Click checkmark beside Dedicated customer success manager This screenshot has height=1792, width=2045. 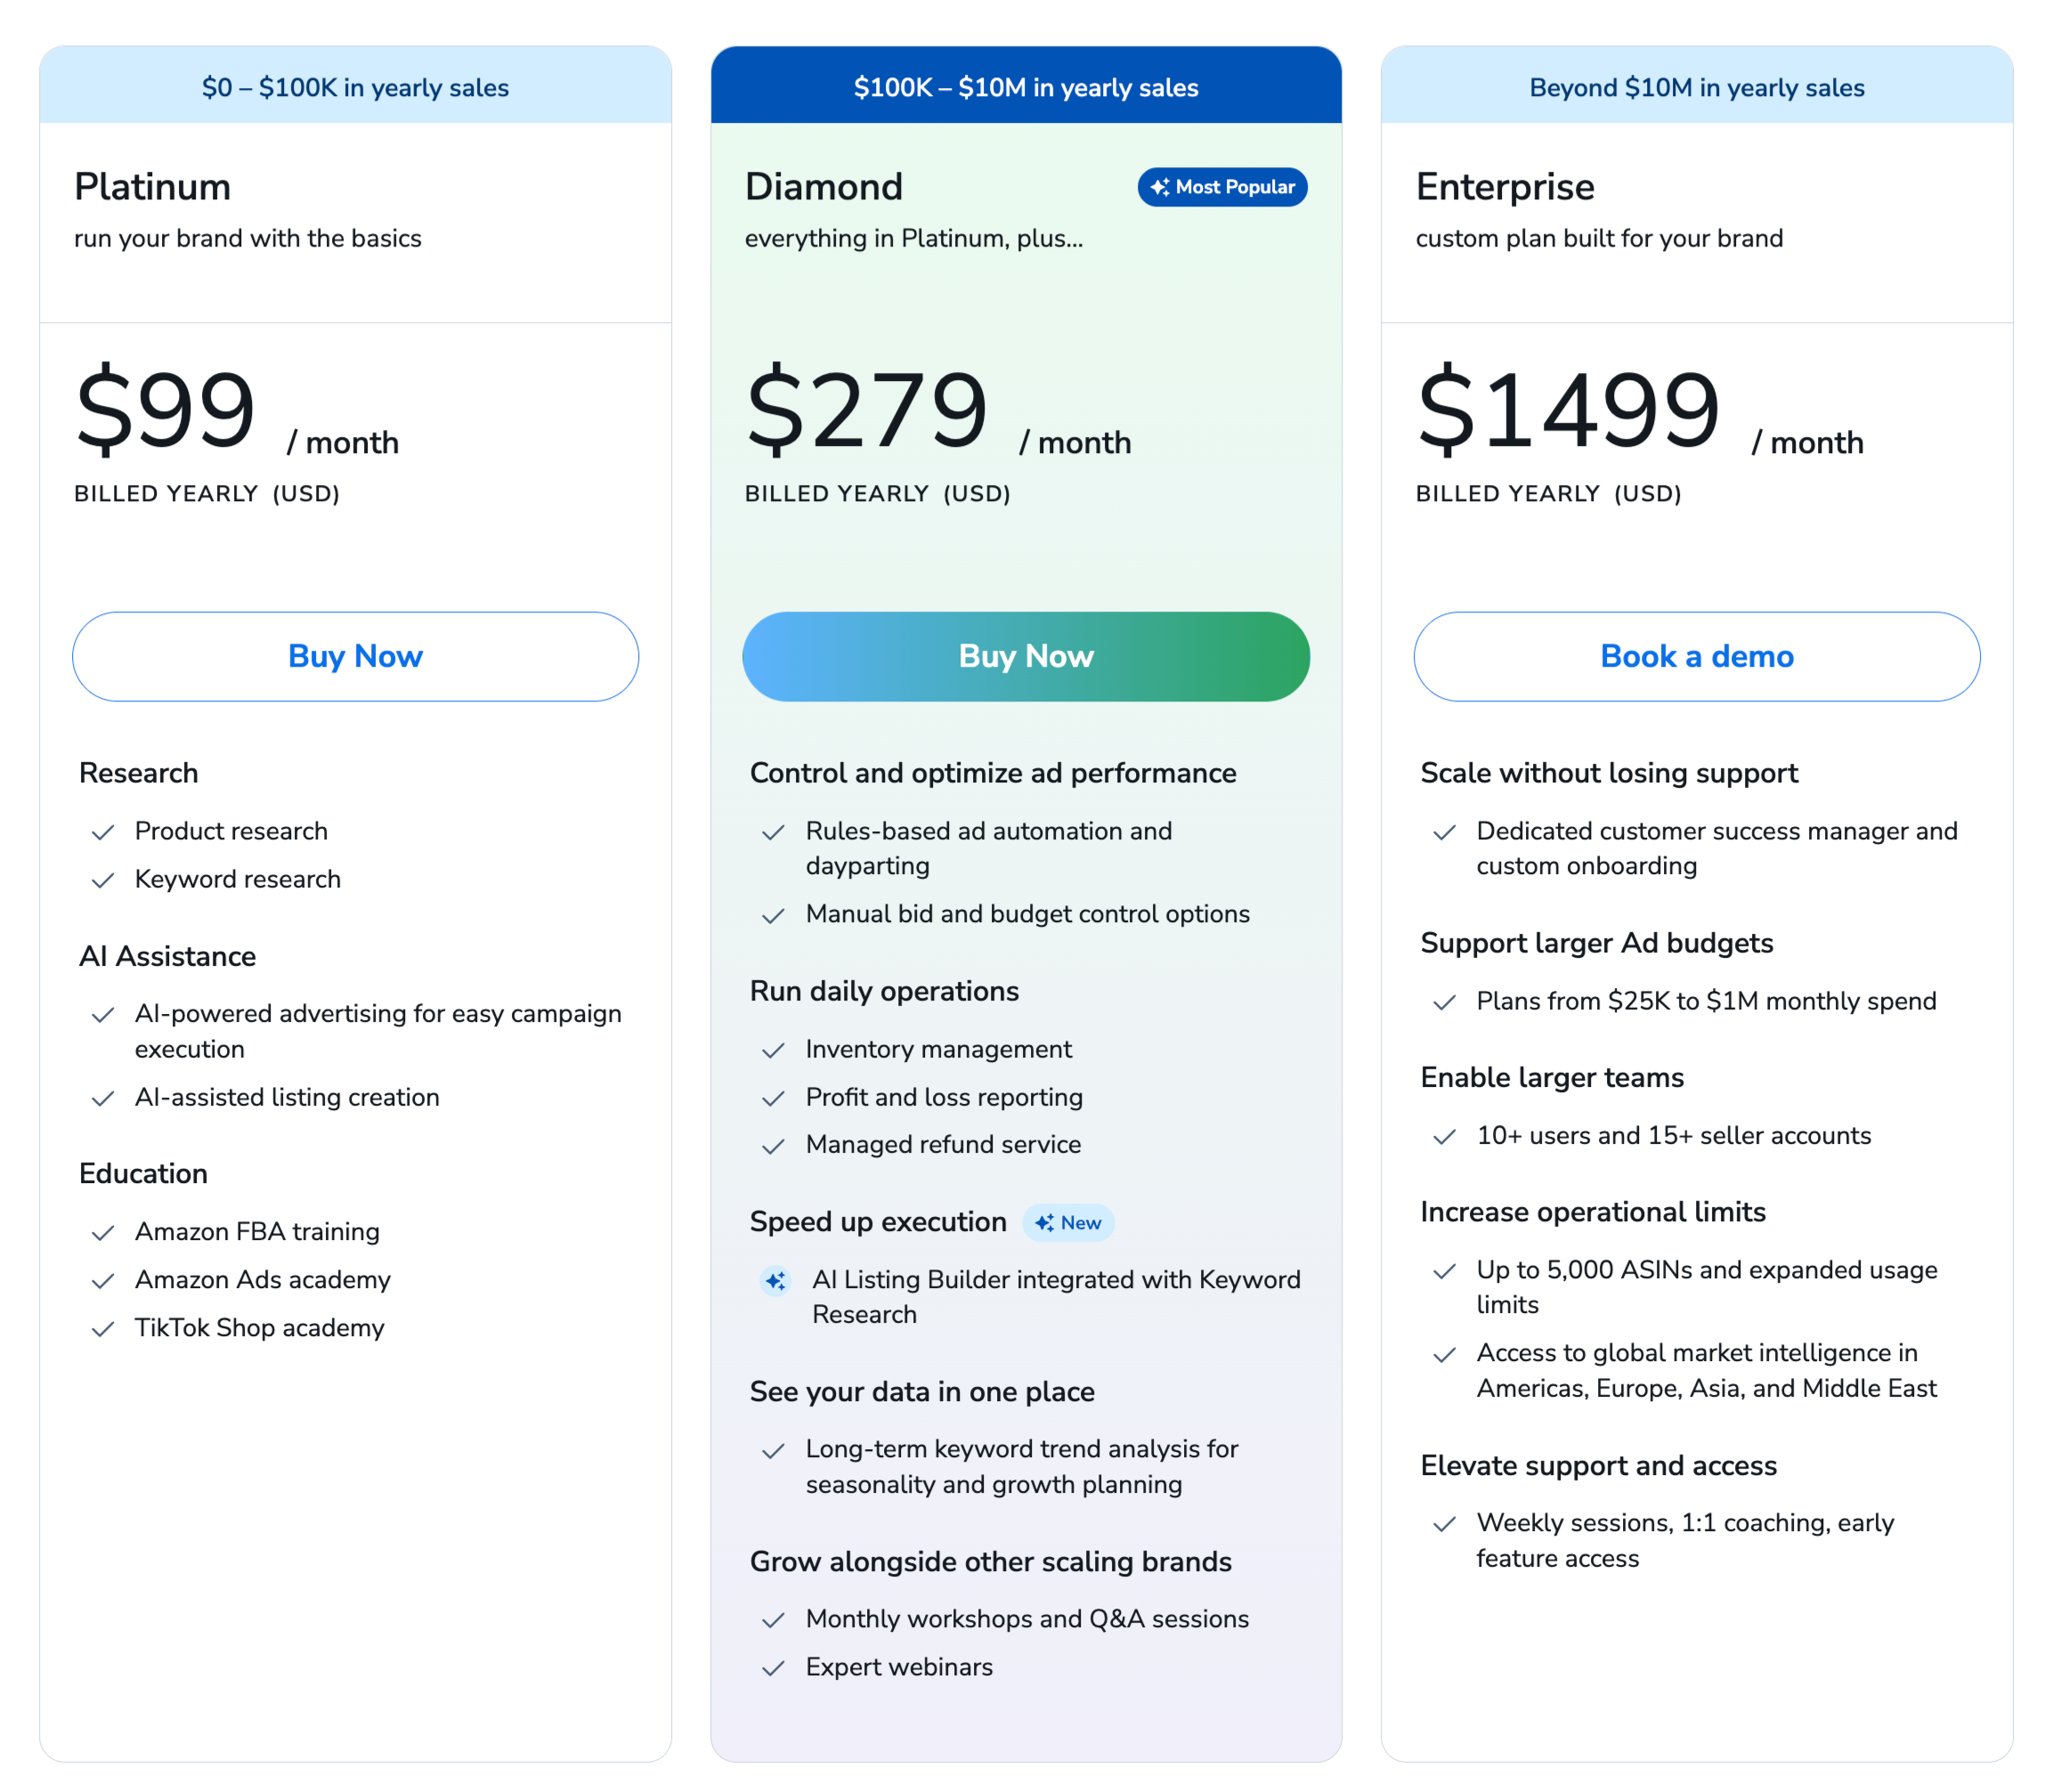click(x=1444, y=832)
